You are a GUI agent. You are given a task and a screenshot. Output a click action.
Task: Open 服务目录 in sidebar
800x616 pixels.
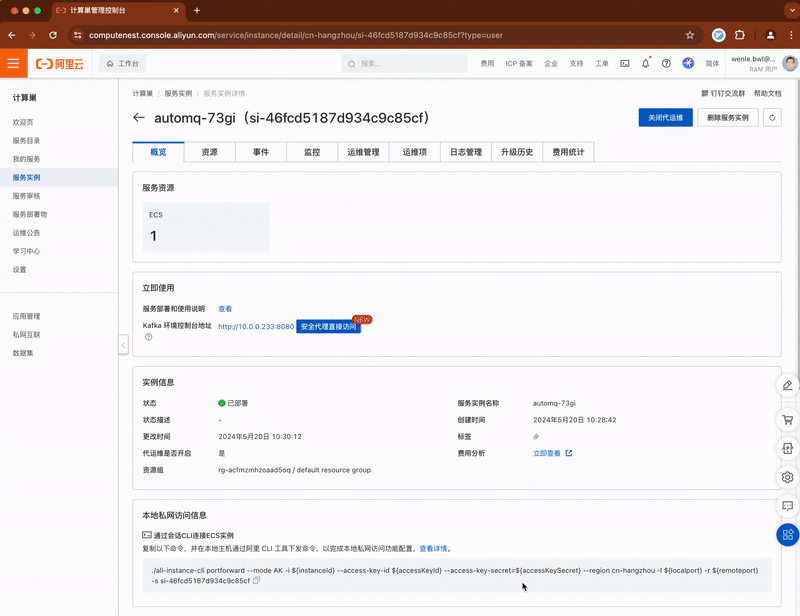27,140
